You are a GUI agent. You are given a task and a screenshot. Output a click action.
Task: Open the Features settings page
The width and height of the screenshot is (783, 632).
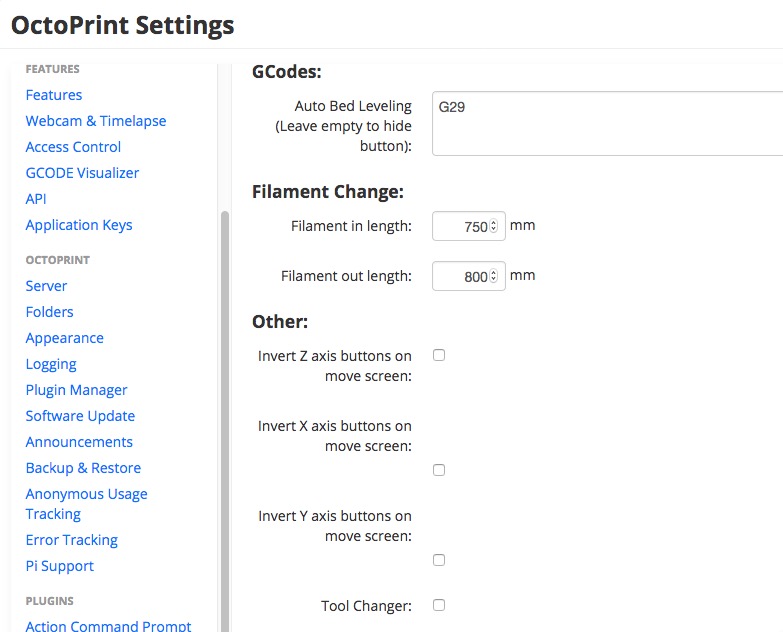[54, 95]
